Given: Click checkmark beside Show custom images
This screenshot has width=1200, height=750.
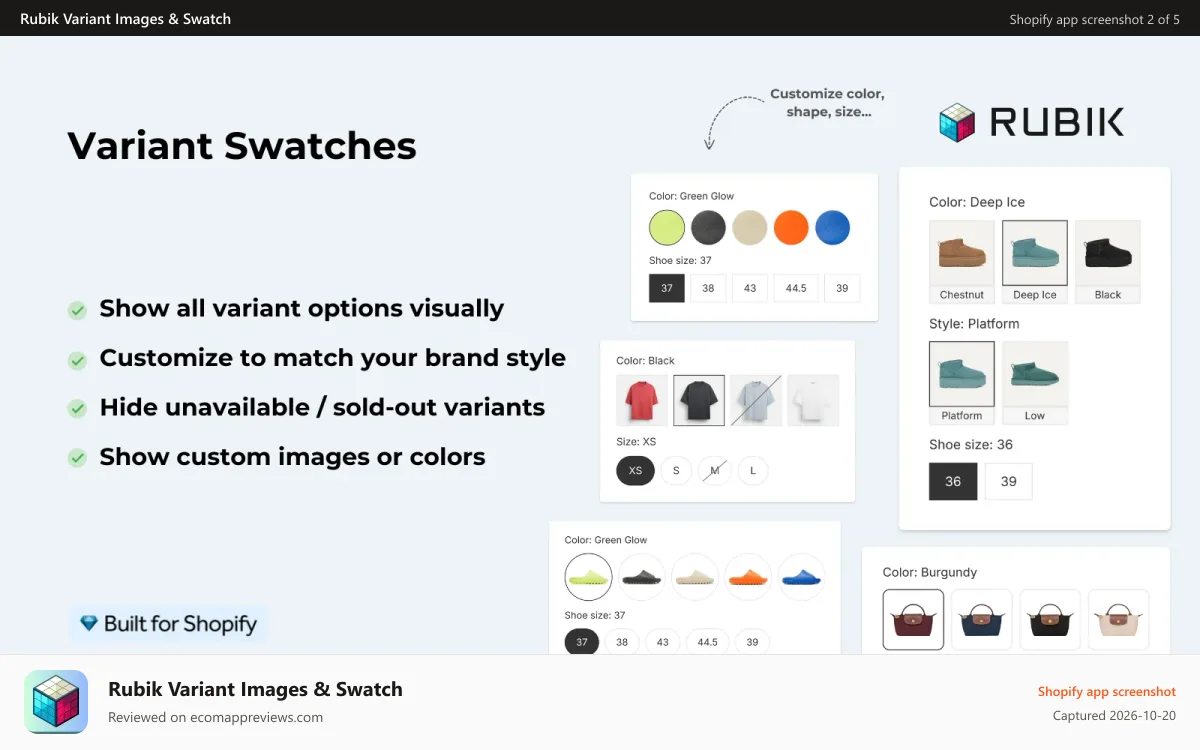Looking at the screenshot, I should click(77, 458).
